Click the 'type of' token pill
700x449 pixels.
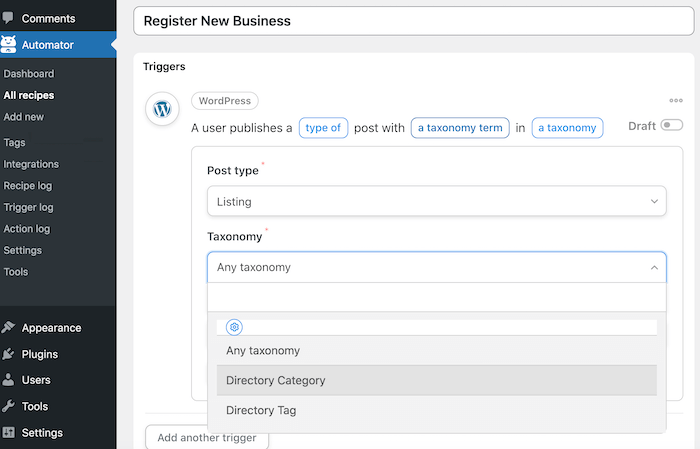pos(323,128)
